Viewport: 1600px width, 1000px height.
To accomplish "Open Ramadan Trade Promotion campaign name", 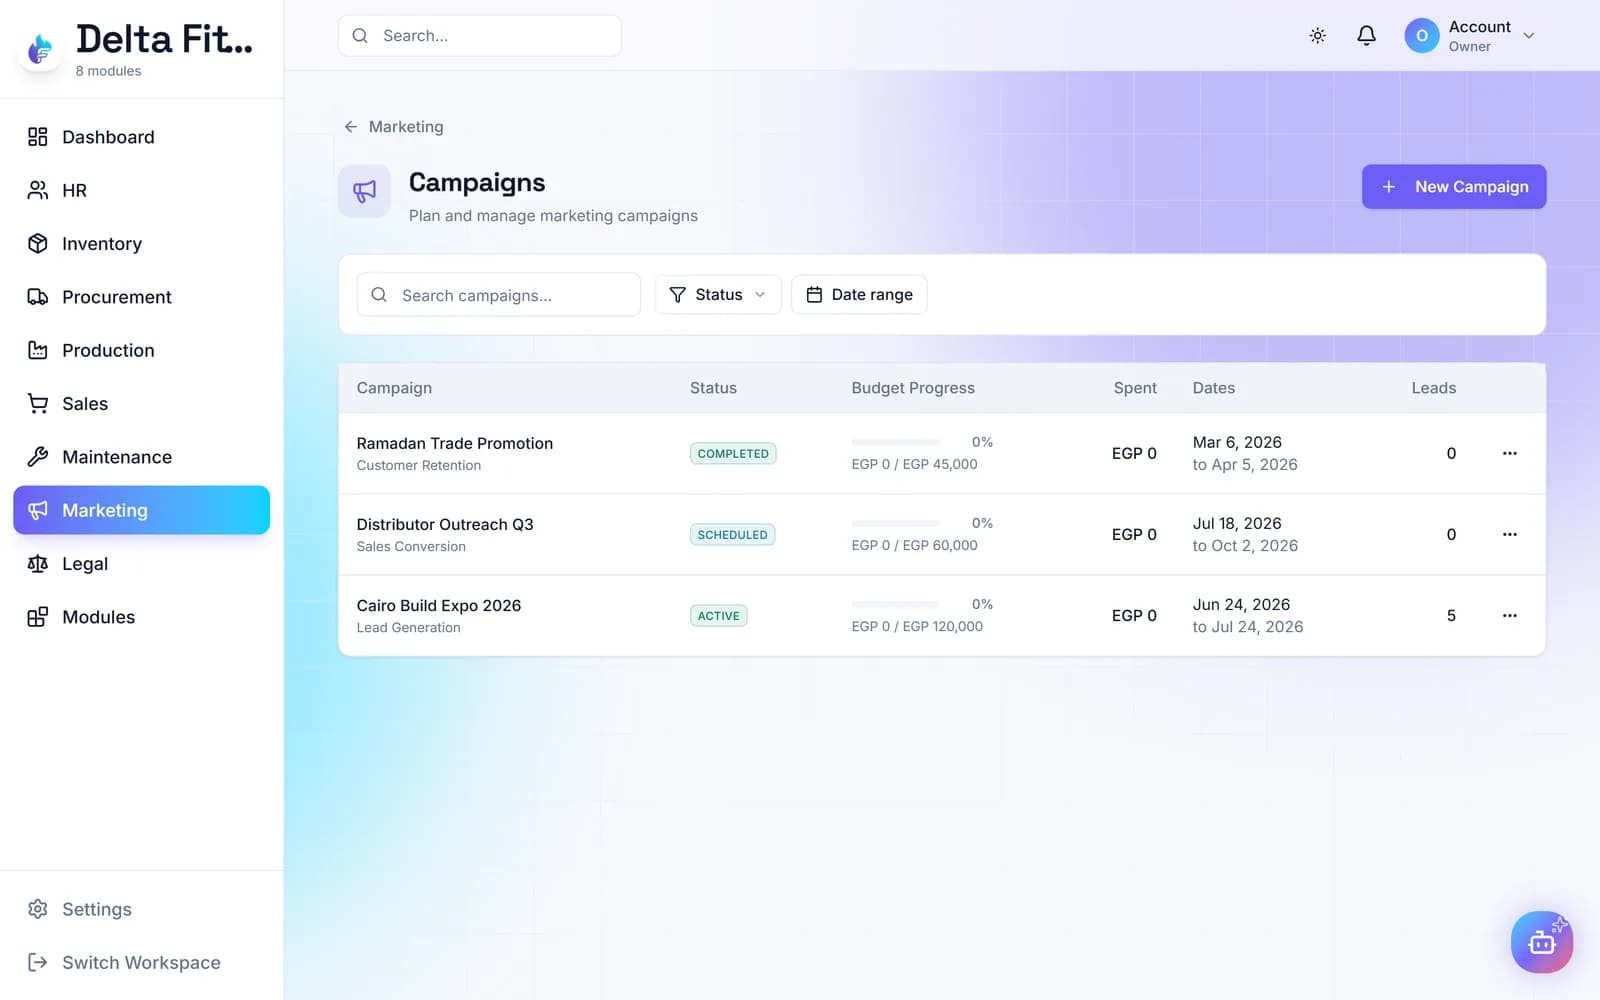I will pos(455,443).
